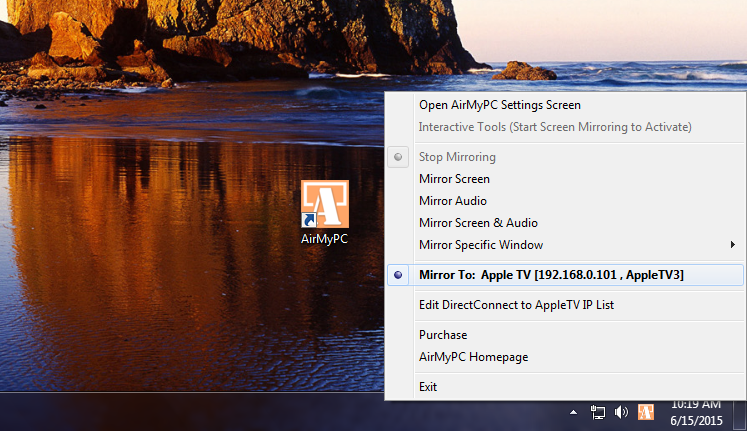This screenshot has width=747, height=431.
Task: Click the taskbar clock date 6/15/2015
Action: (x=696, y=421)
